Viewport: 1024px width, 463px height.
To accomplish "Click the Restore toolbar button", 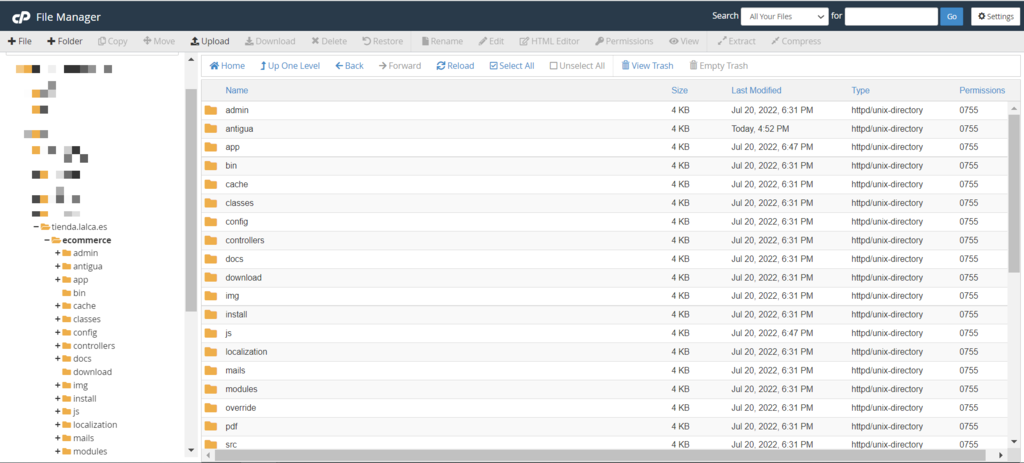I will (x=382, y=41).
